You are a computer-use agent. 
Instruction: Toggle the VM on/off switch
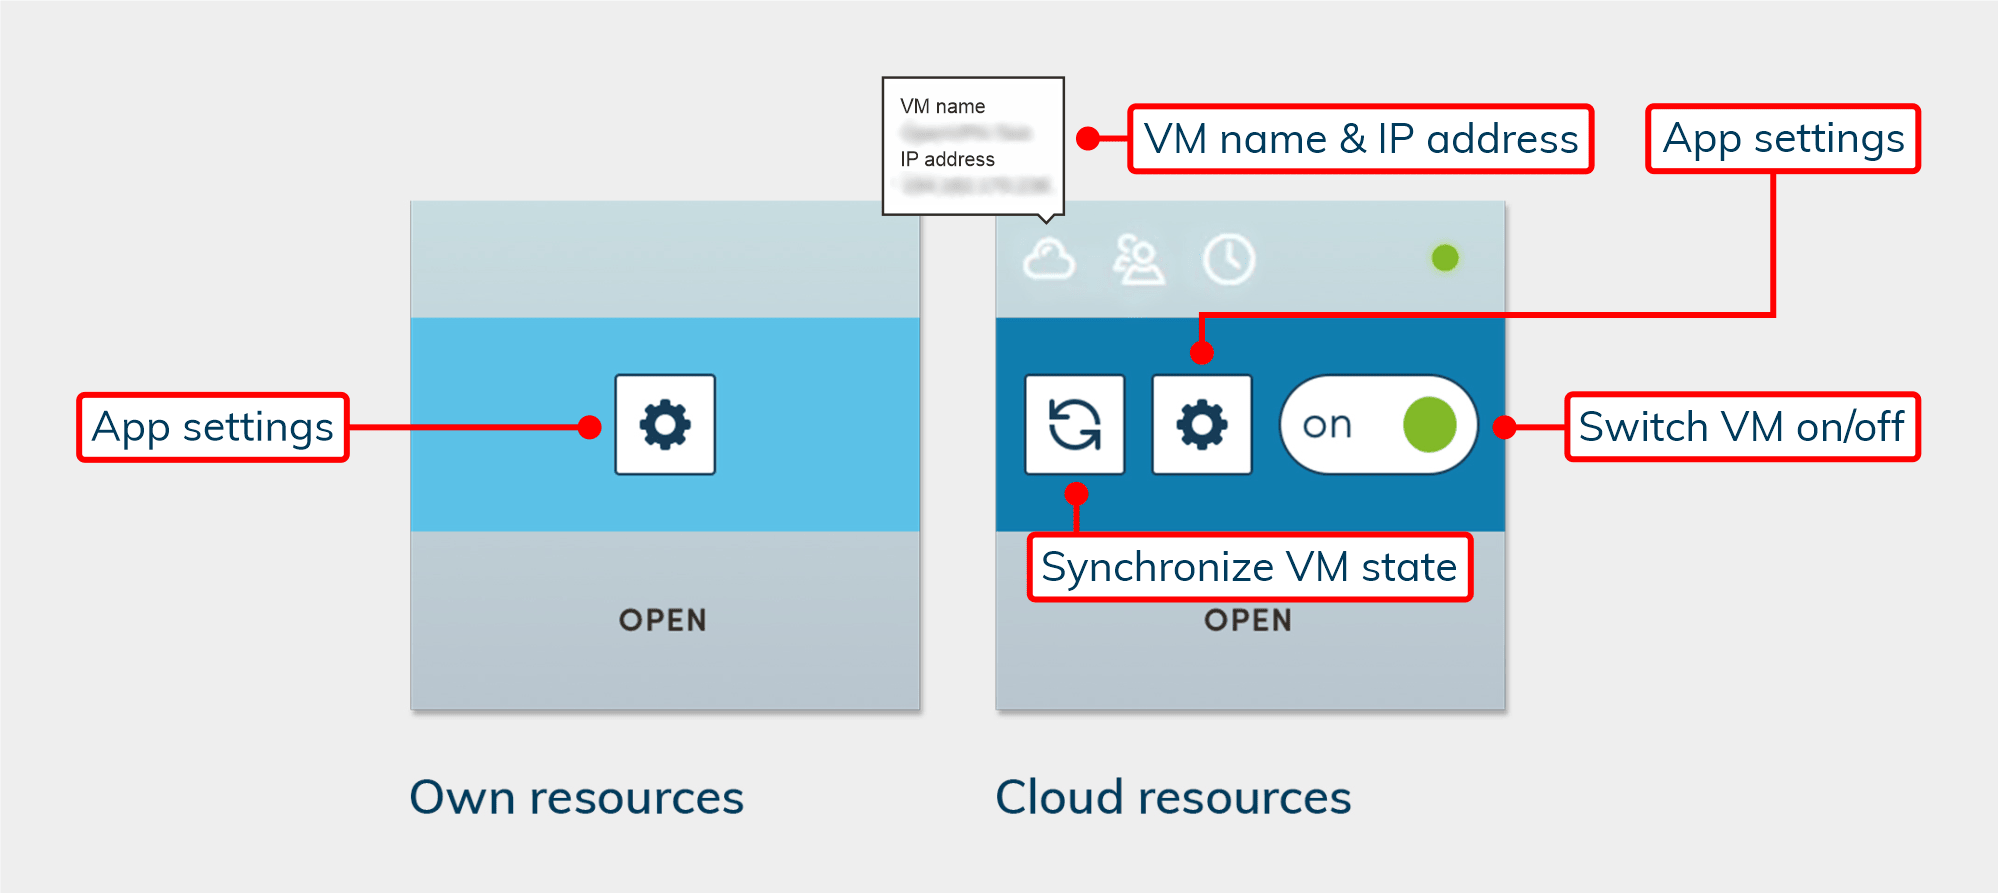[x=1378, y=425]
